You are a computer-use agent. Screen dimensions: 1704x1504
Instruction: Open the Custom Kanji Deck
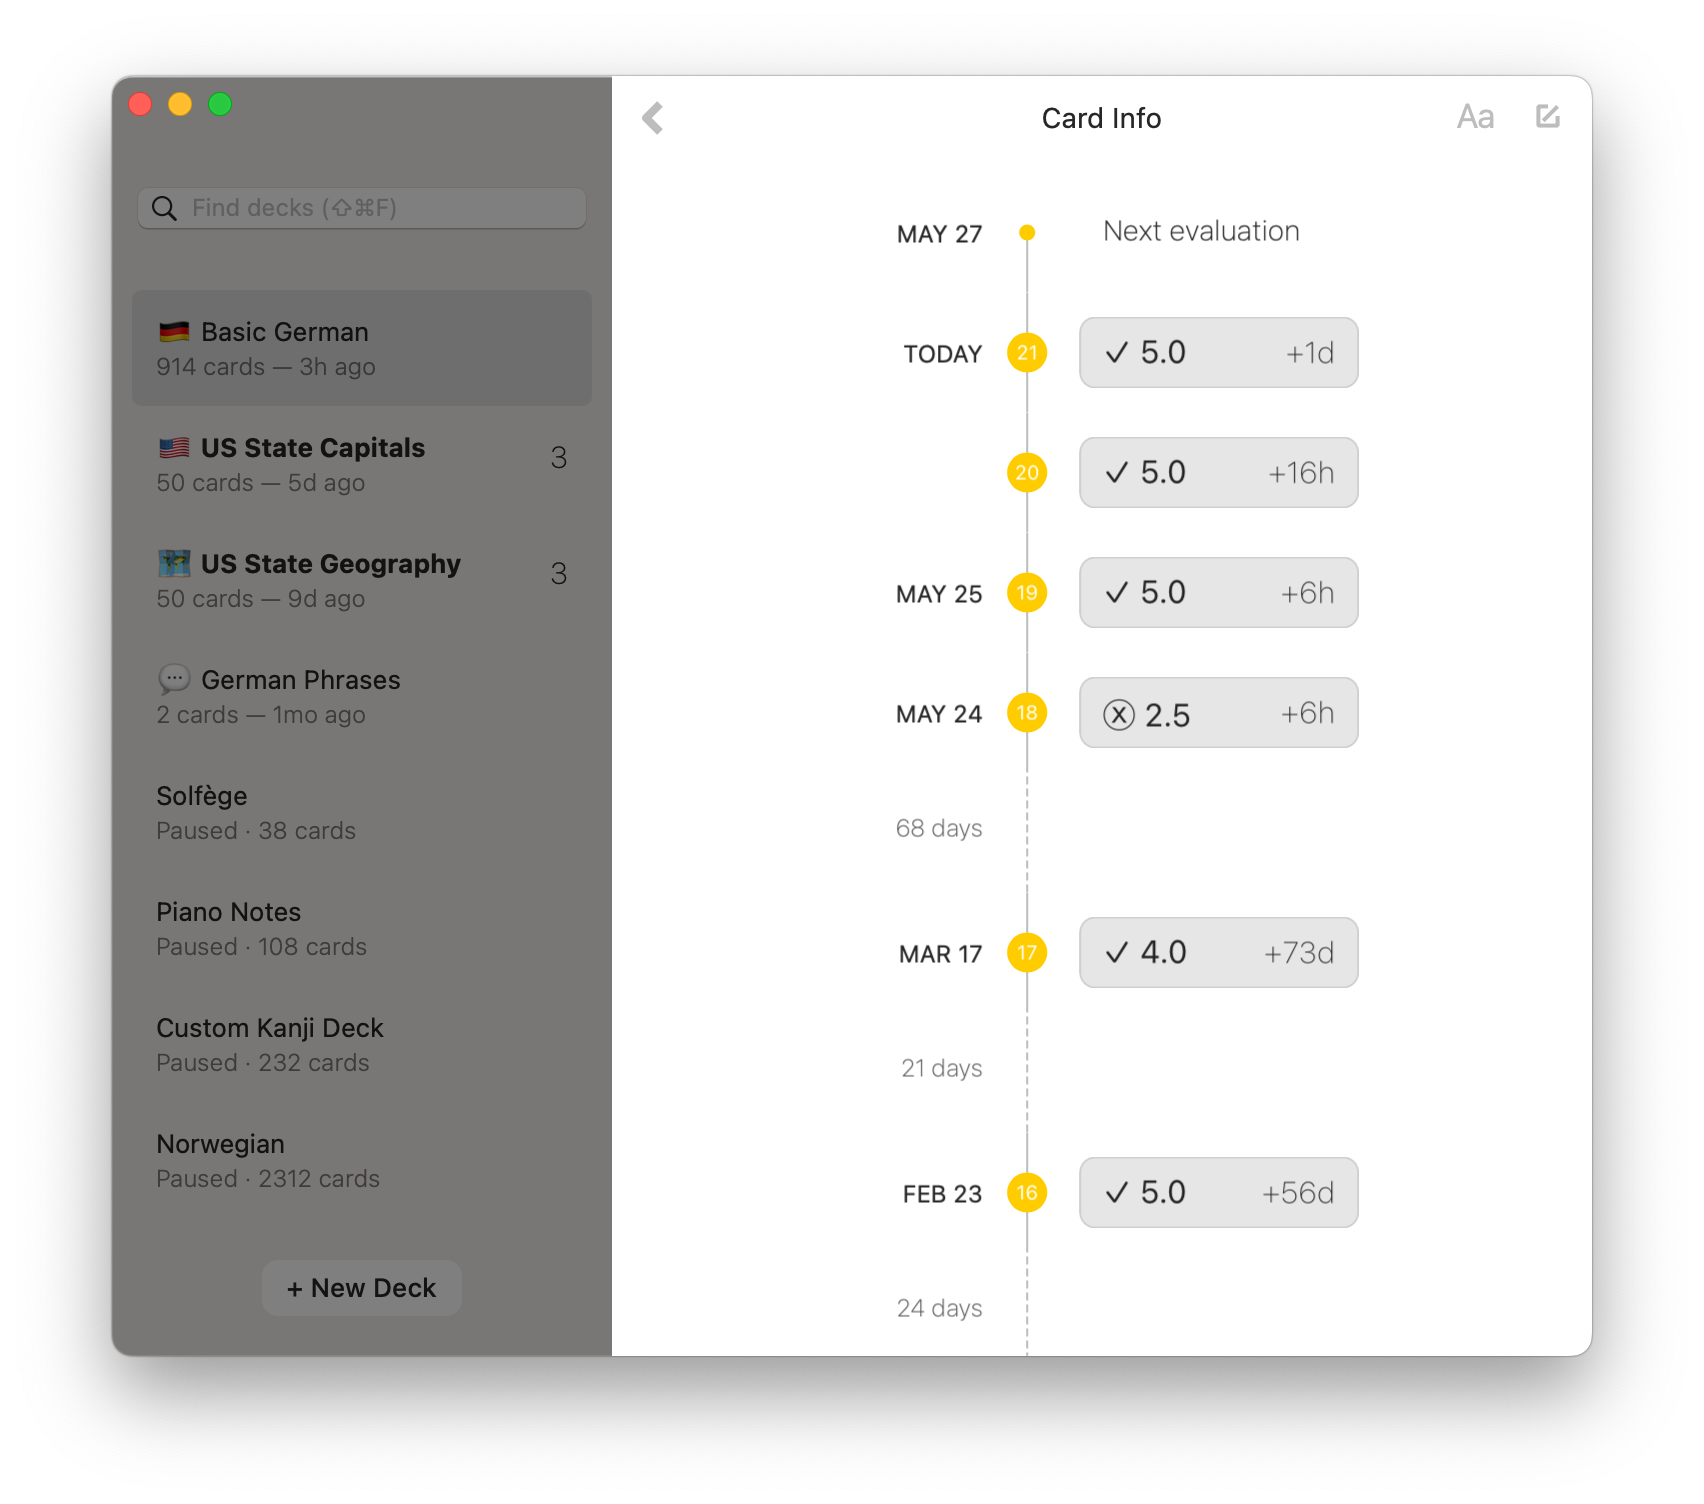point(362,1044)
